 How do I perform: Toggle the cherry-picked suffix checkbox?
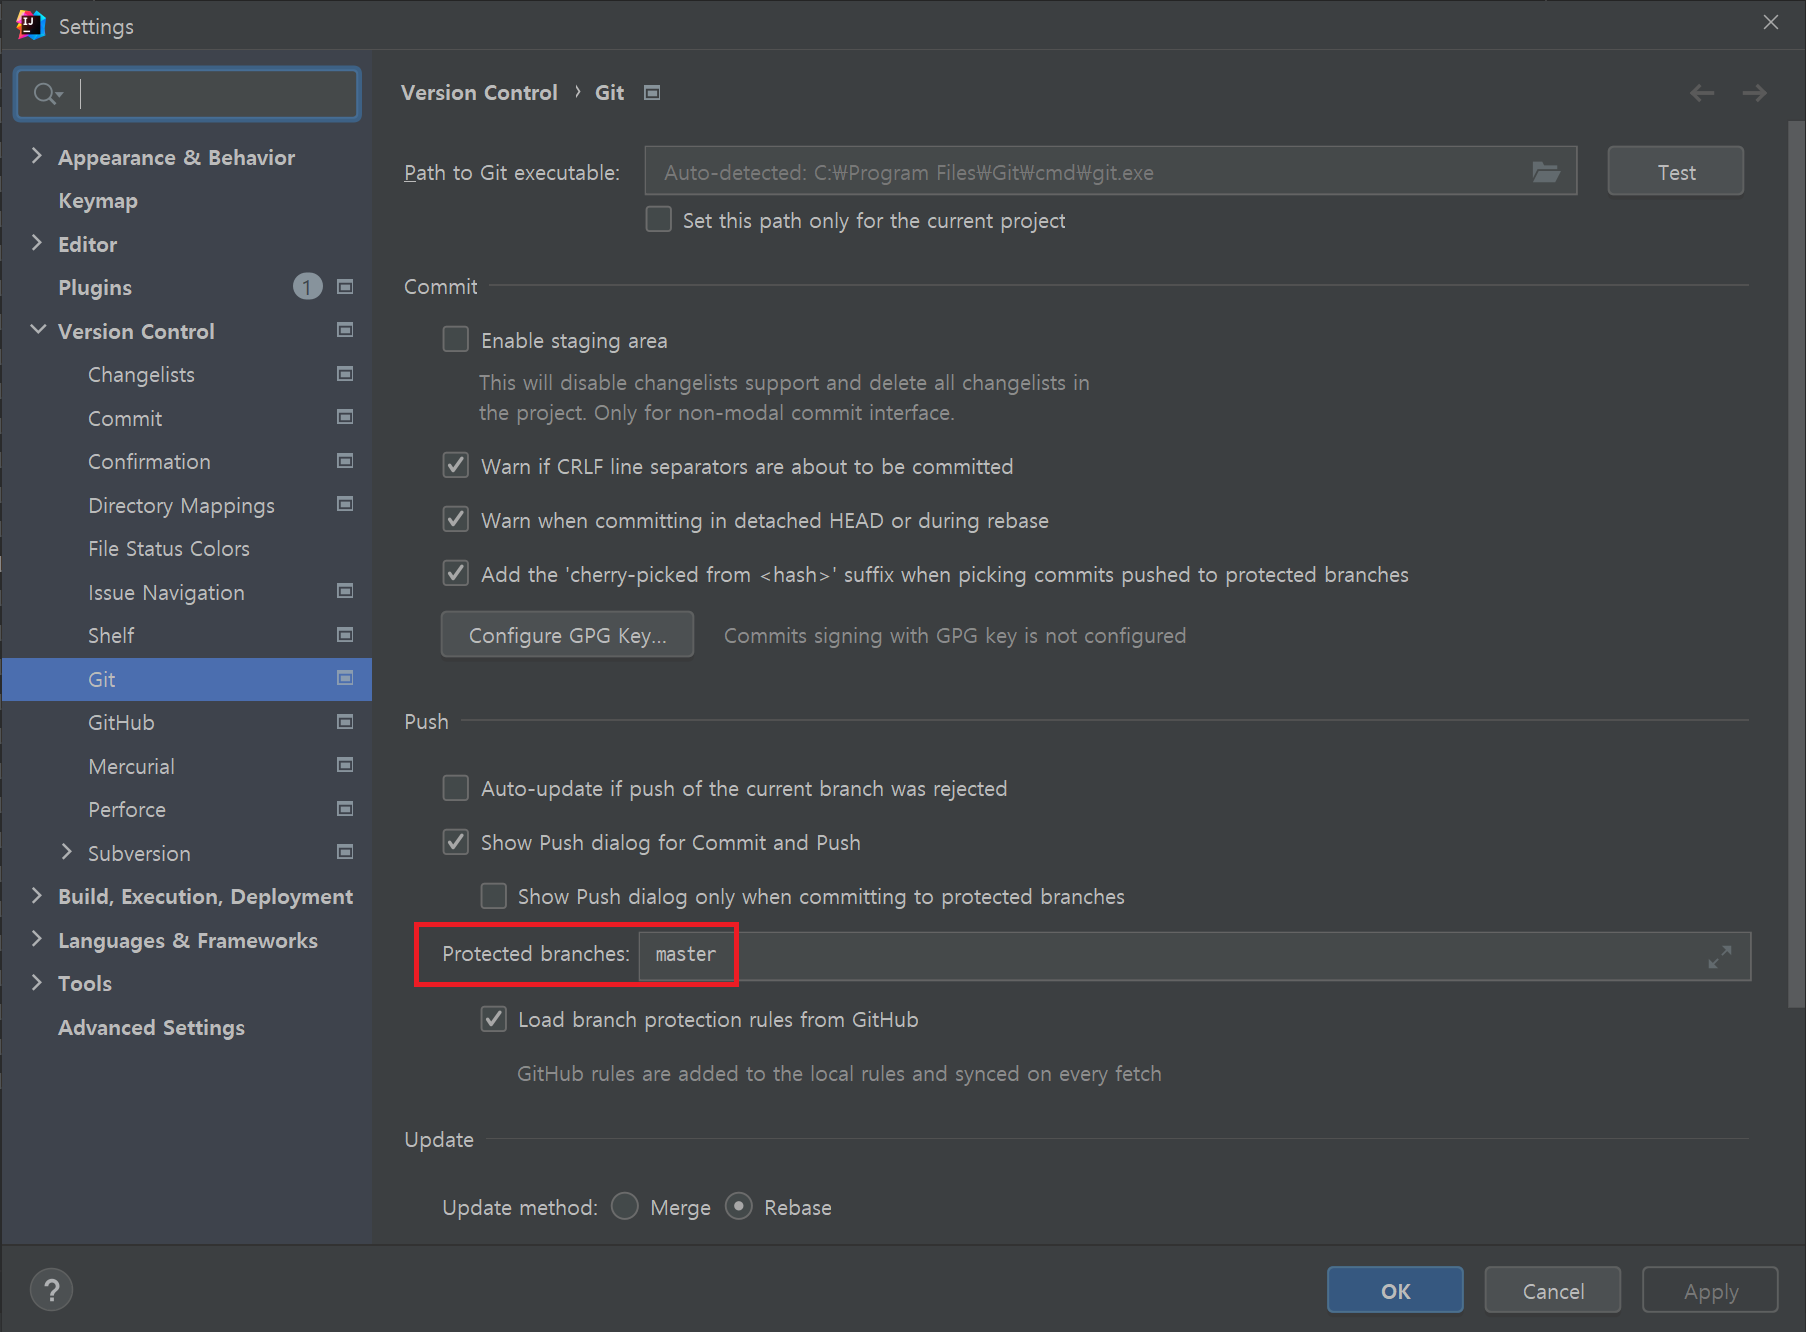point(455,573)
